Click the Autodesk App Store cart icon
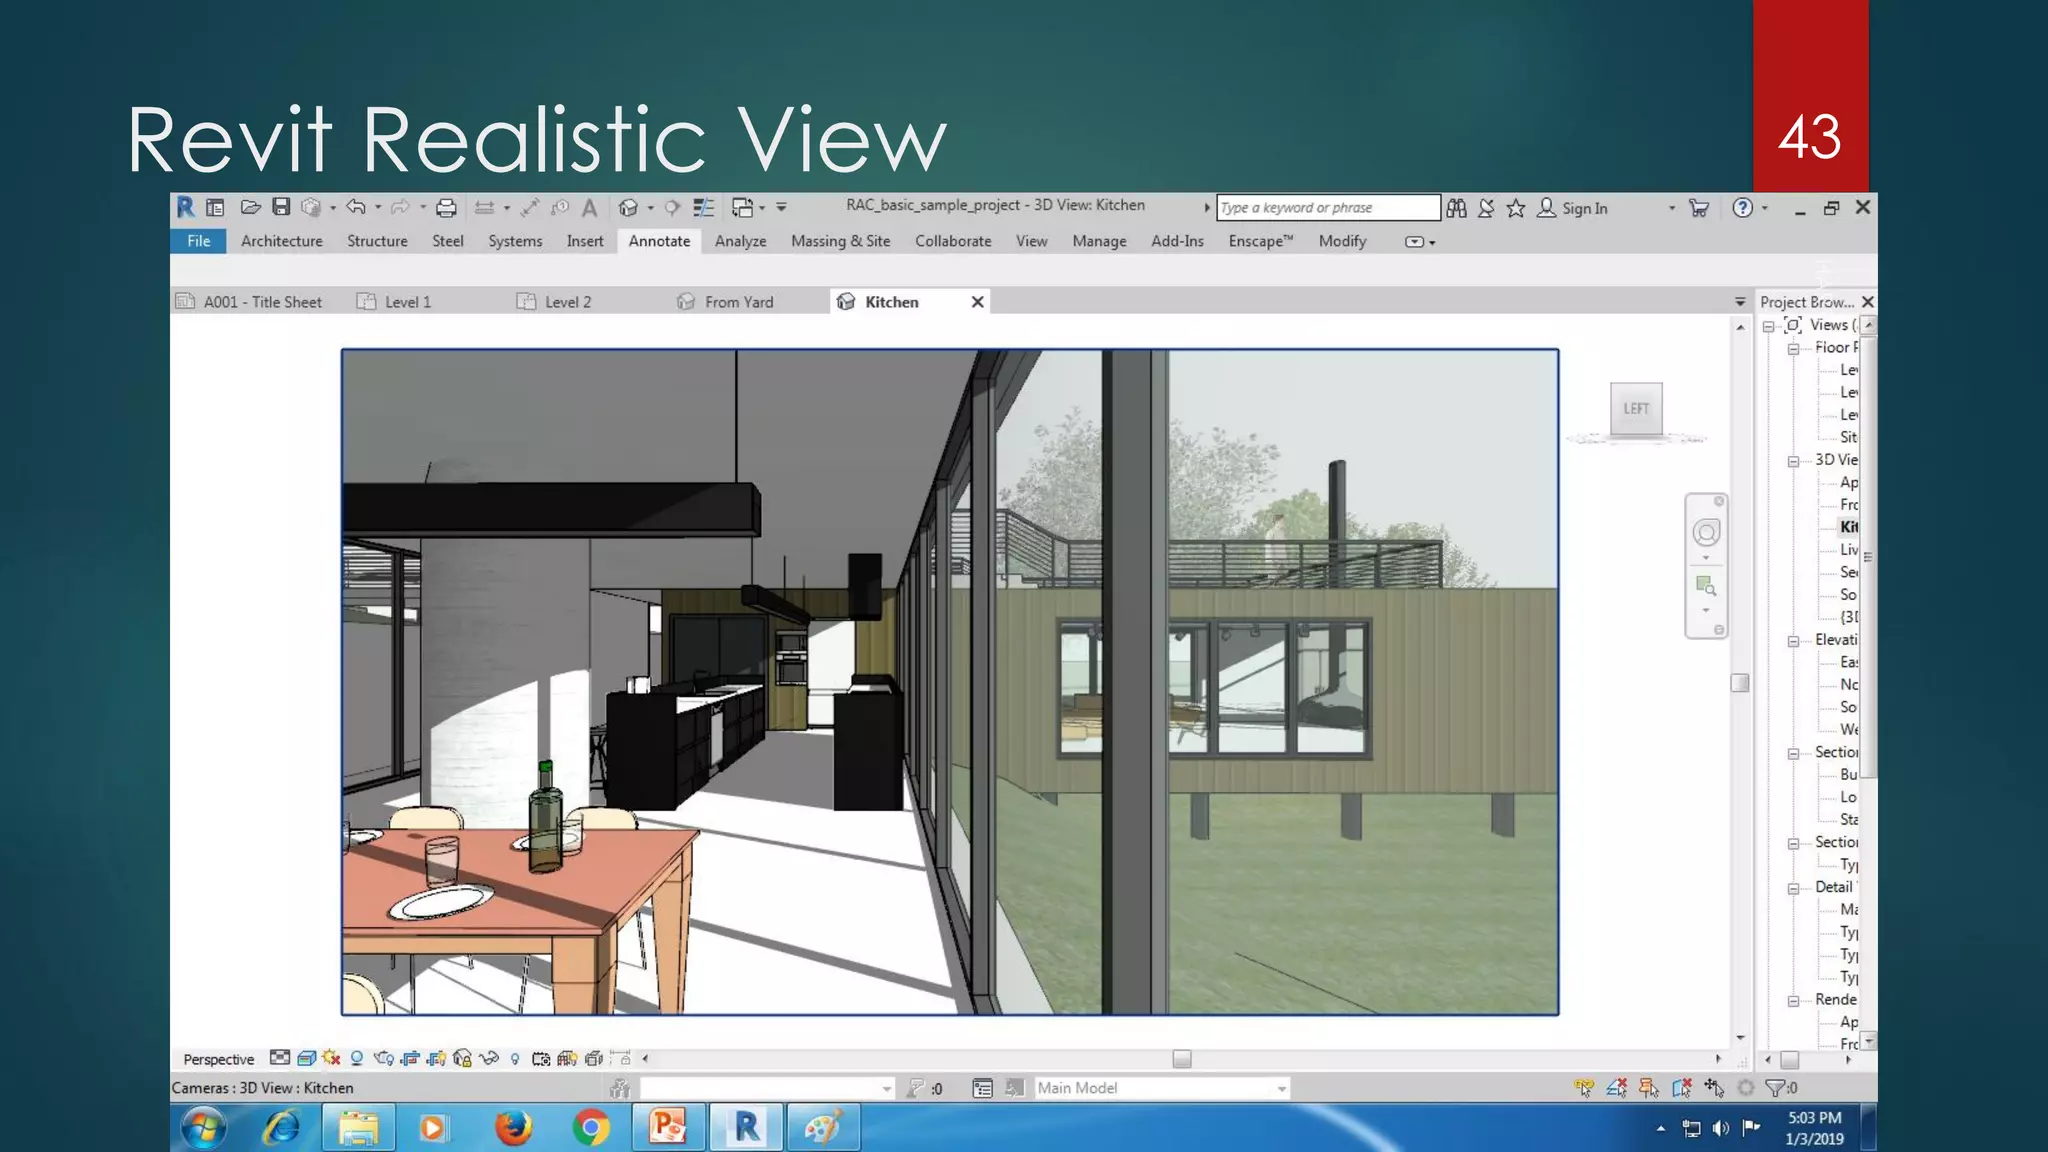The height and width of the screenshot is (1152, 2048). [1699, 208]
